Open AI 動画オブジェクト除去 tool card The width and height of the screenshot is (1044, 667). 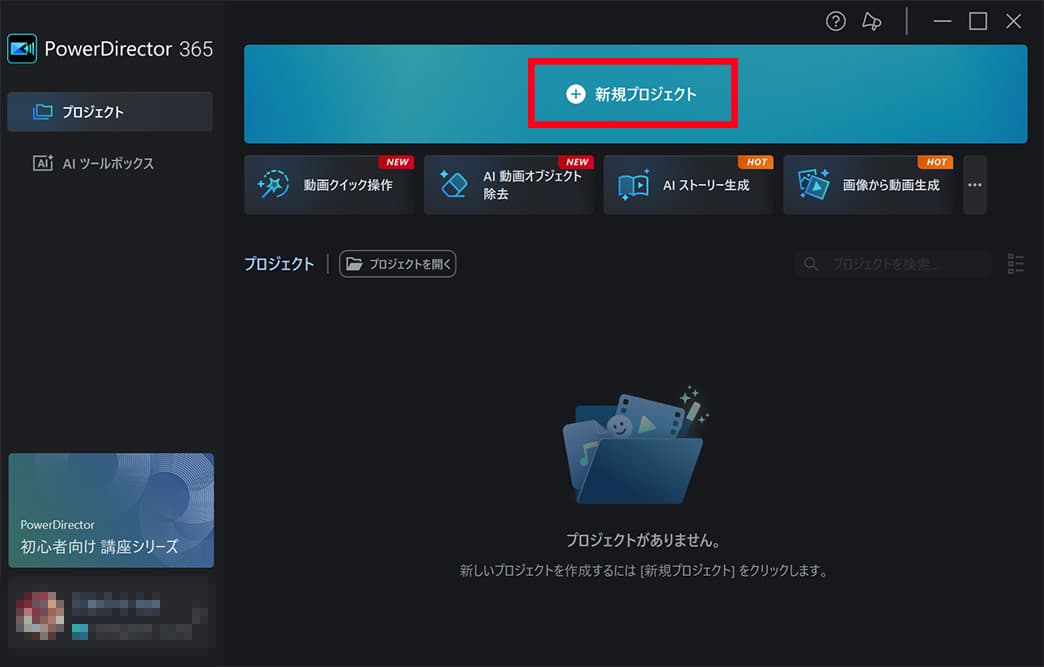pos(509,184)
